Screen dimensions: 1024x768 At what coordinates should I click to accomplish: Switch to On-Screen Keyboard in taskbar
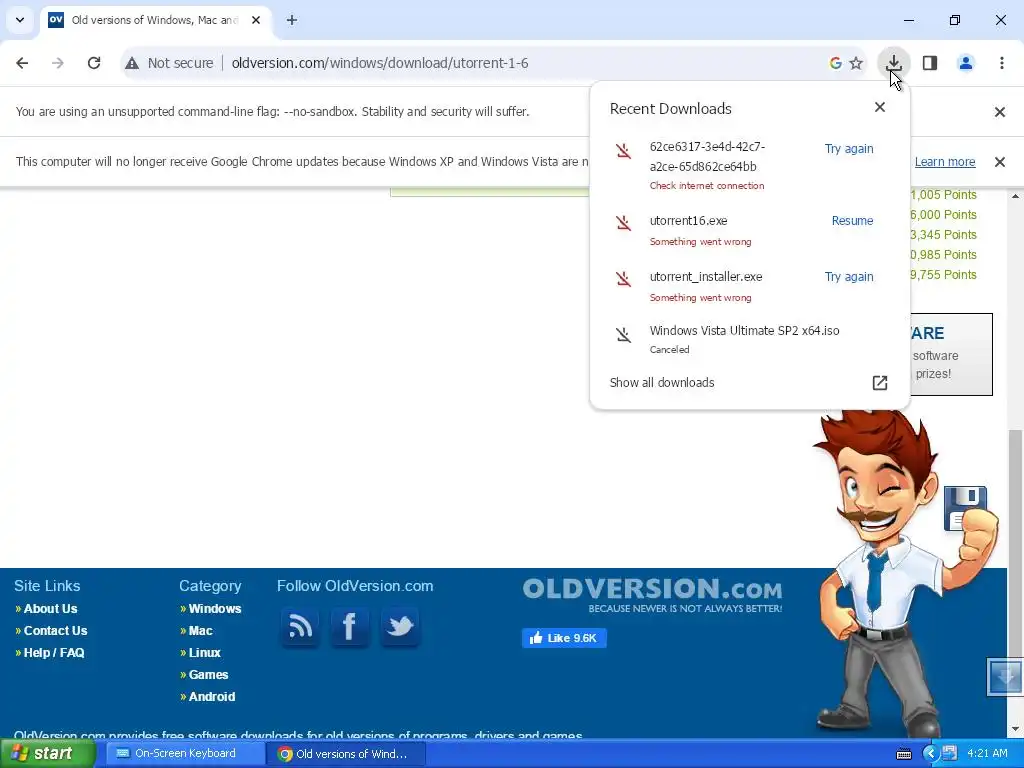click(184, 753)
